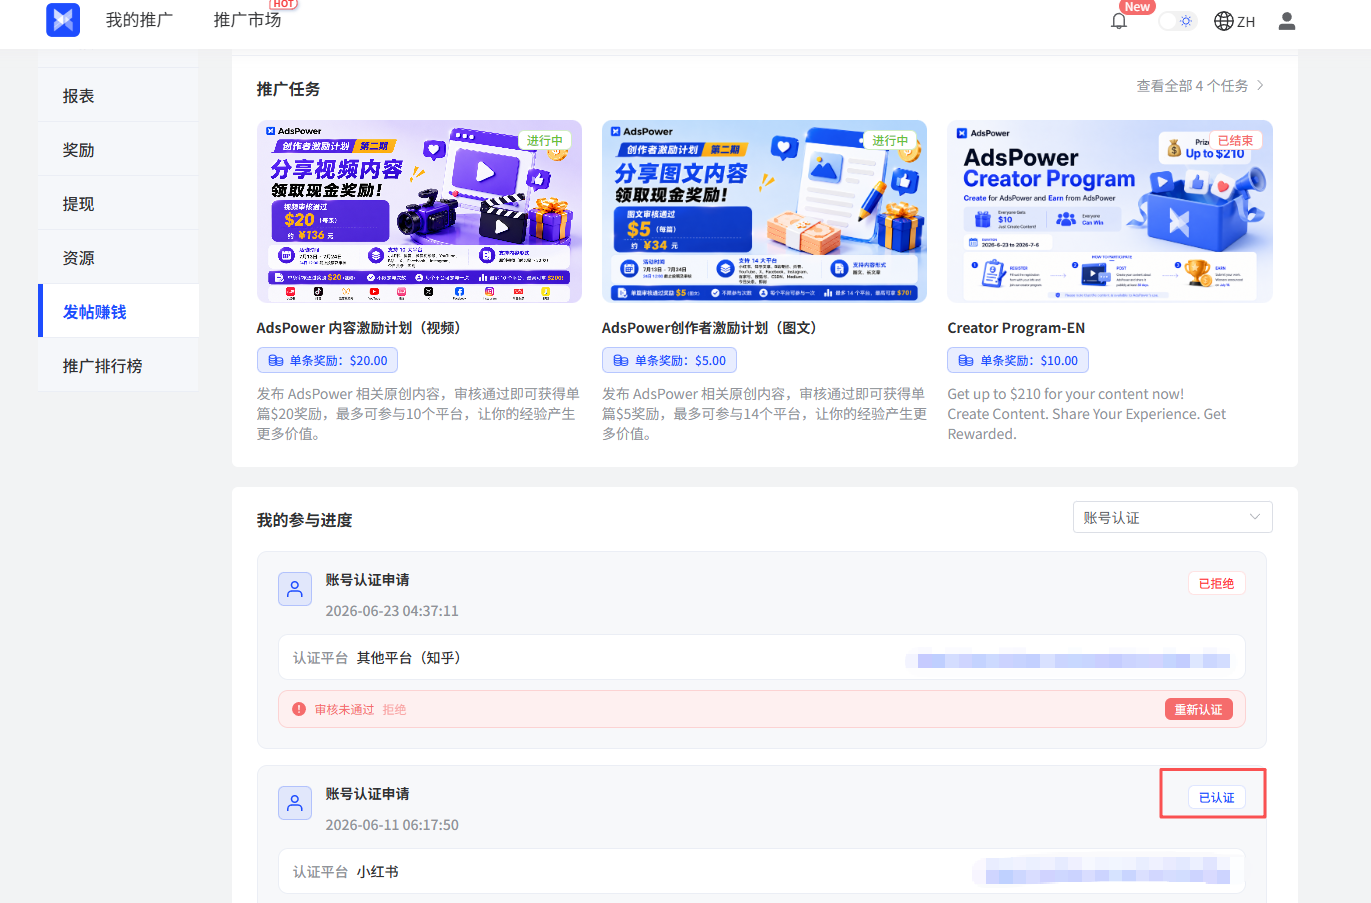
Task: Click the 单条奖励: $10.00 tag
Action: pos(1018,360)
